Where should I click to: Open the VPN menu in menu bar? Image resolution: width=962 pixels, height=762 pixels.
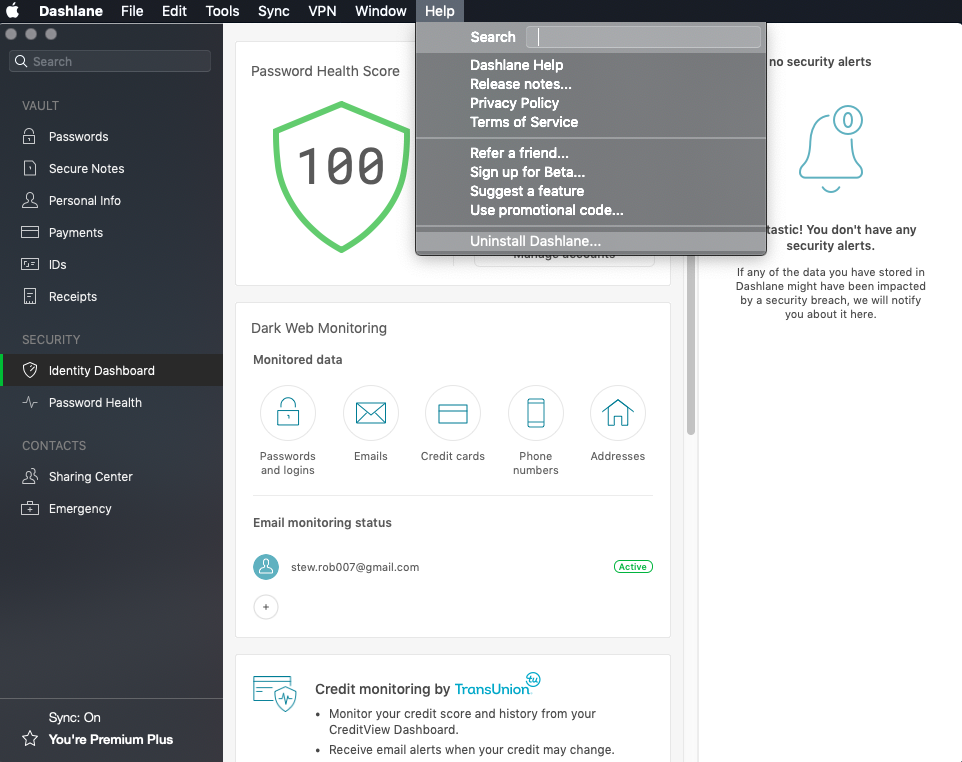tap(321, 11)
